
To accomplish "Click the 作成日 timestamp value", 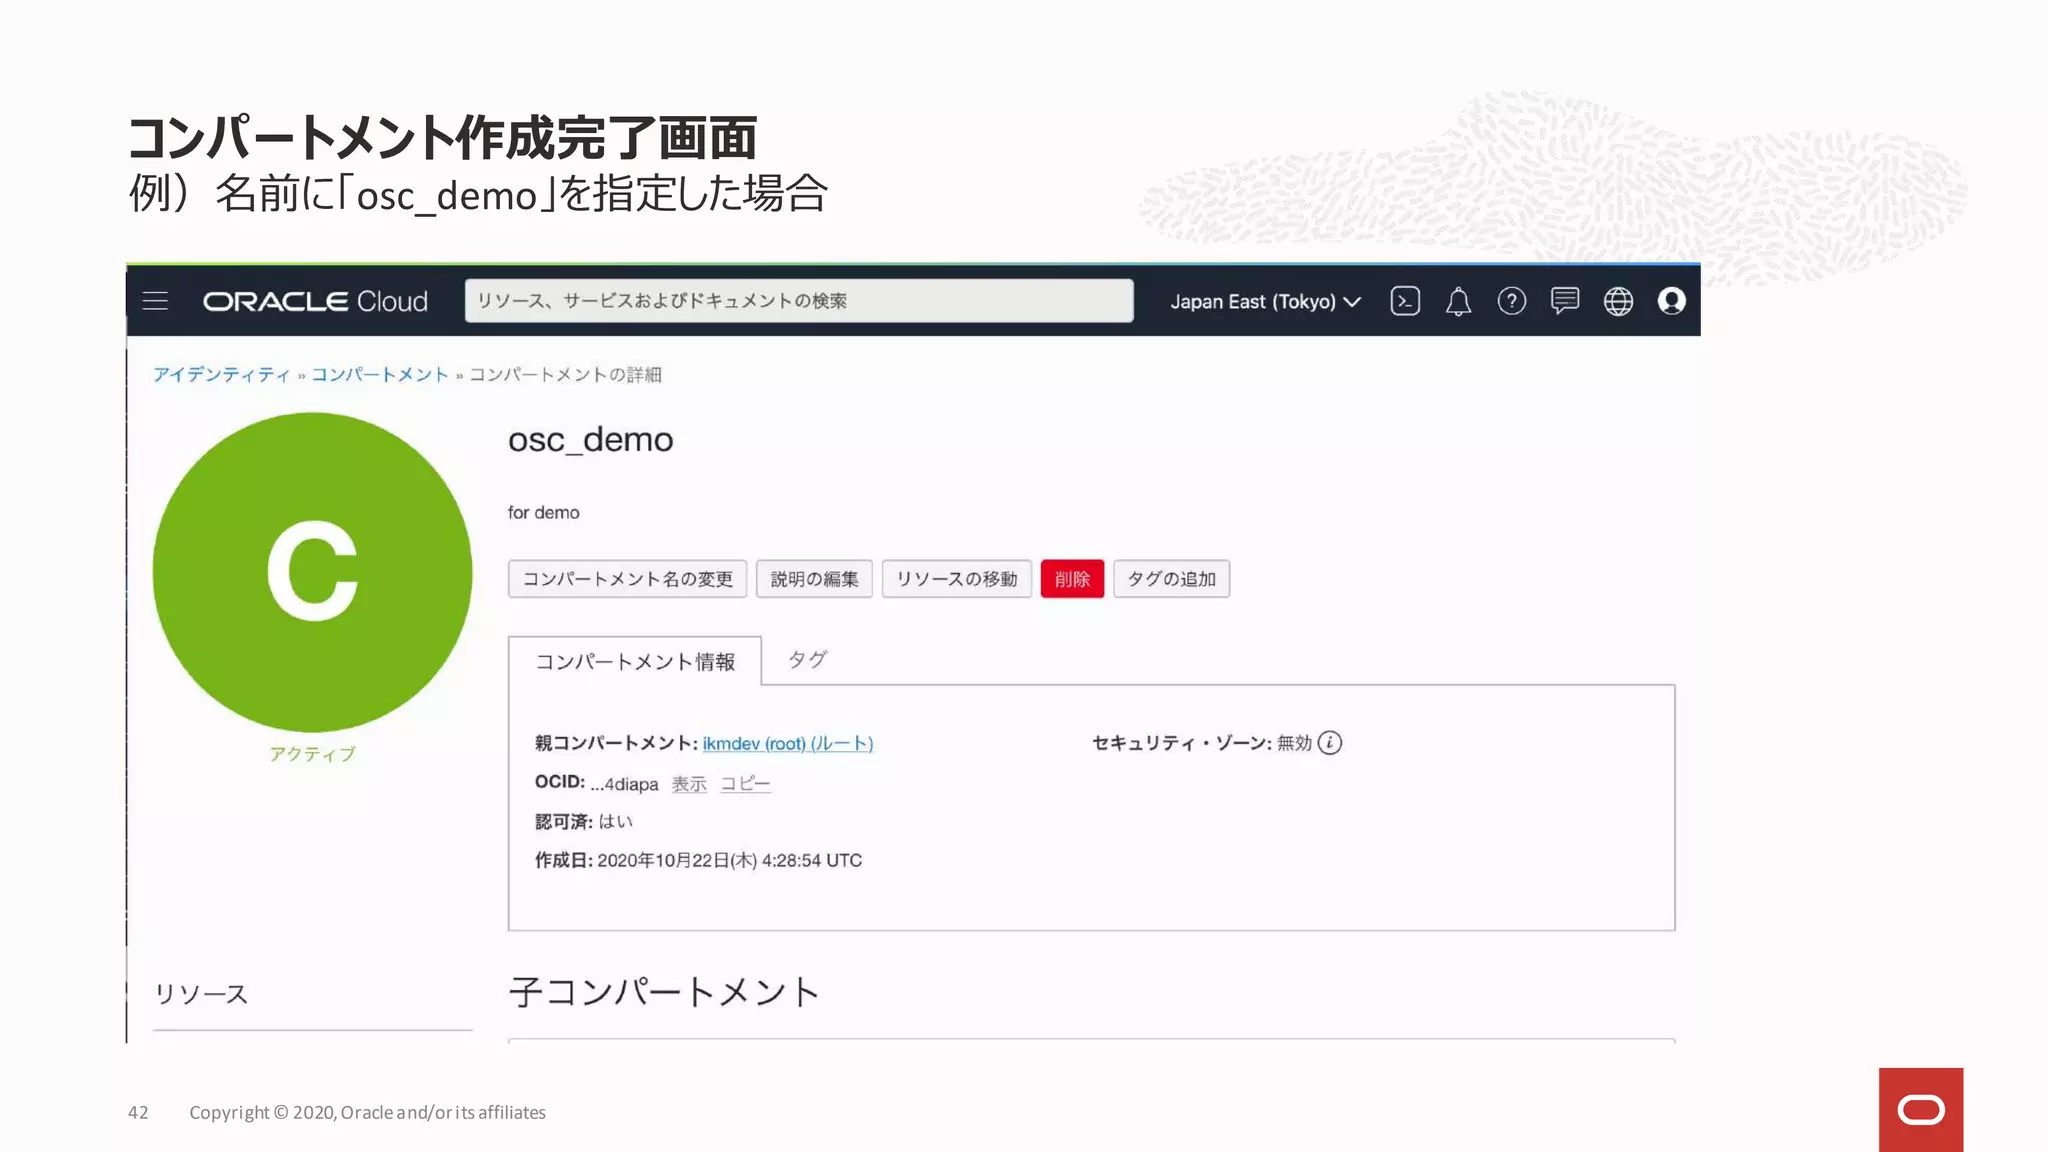I will point(730,860).
